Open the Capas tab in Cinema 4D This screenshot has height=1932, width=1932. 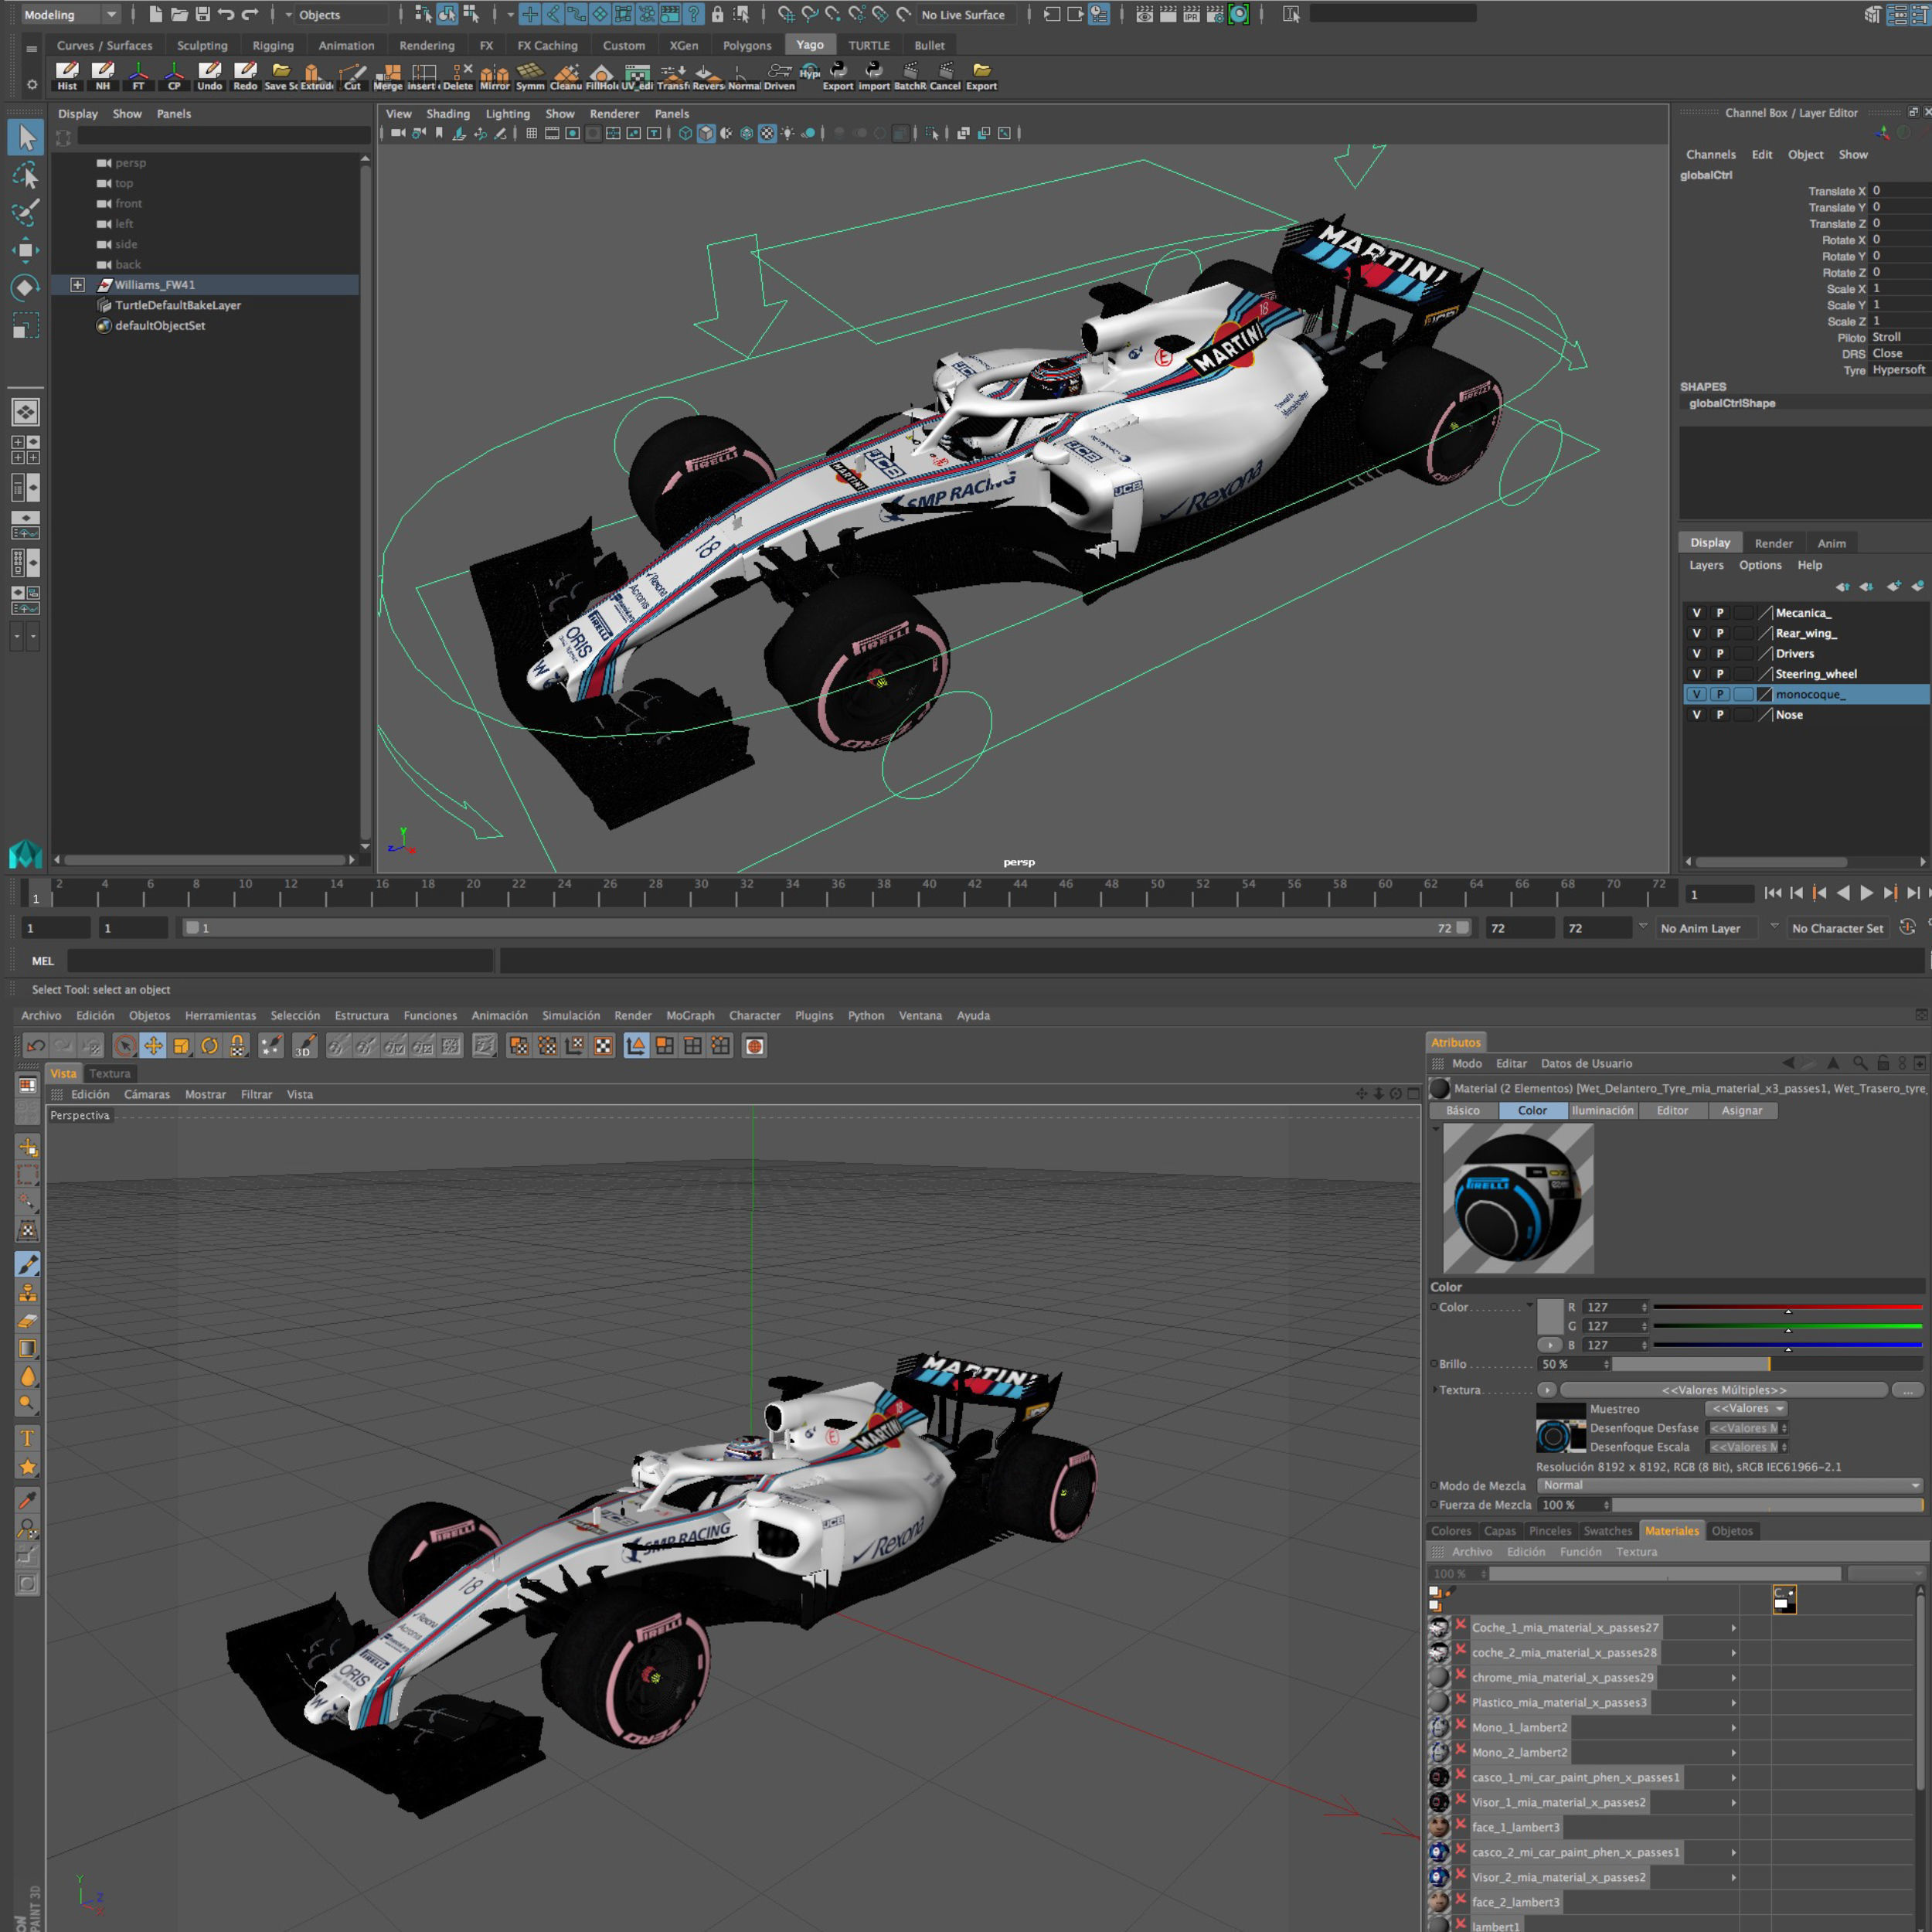click(1499, 1531)
